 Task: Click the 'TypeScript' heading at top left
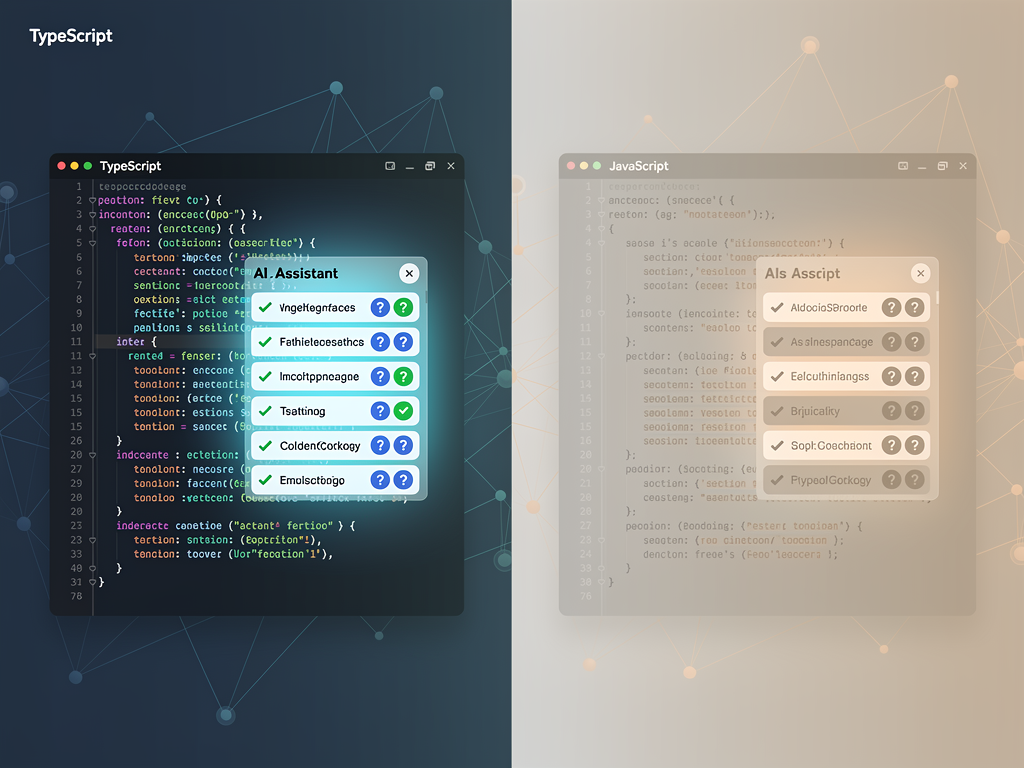coord(71,36)
